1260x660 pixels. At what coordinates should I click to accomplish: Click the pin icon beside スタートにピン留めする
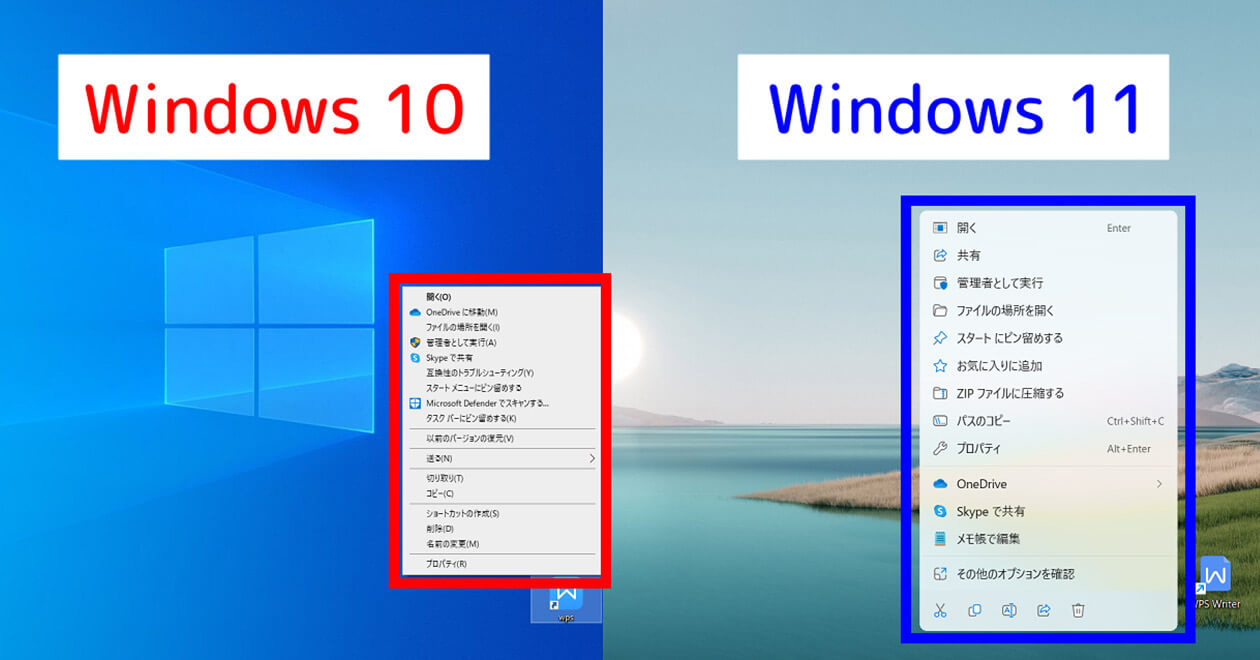point(939,338)
